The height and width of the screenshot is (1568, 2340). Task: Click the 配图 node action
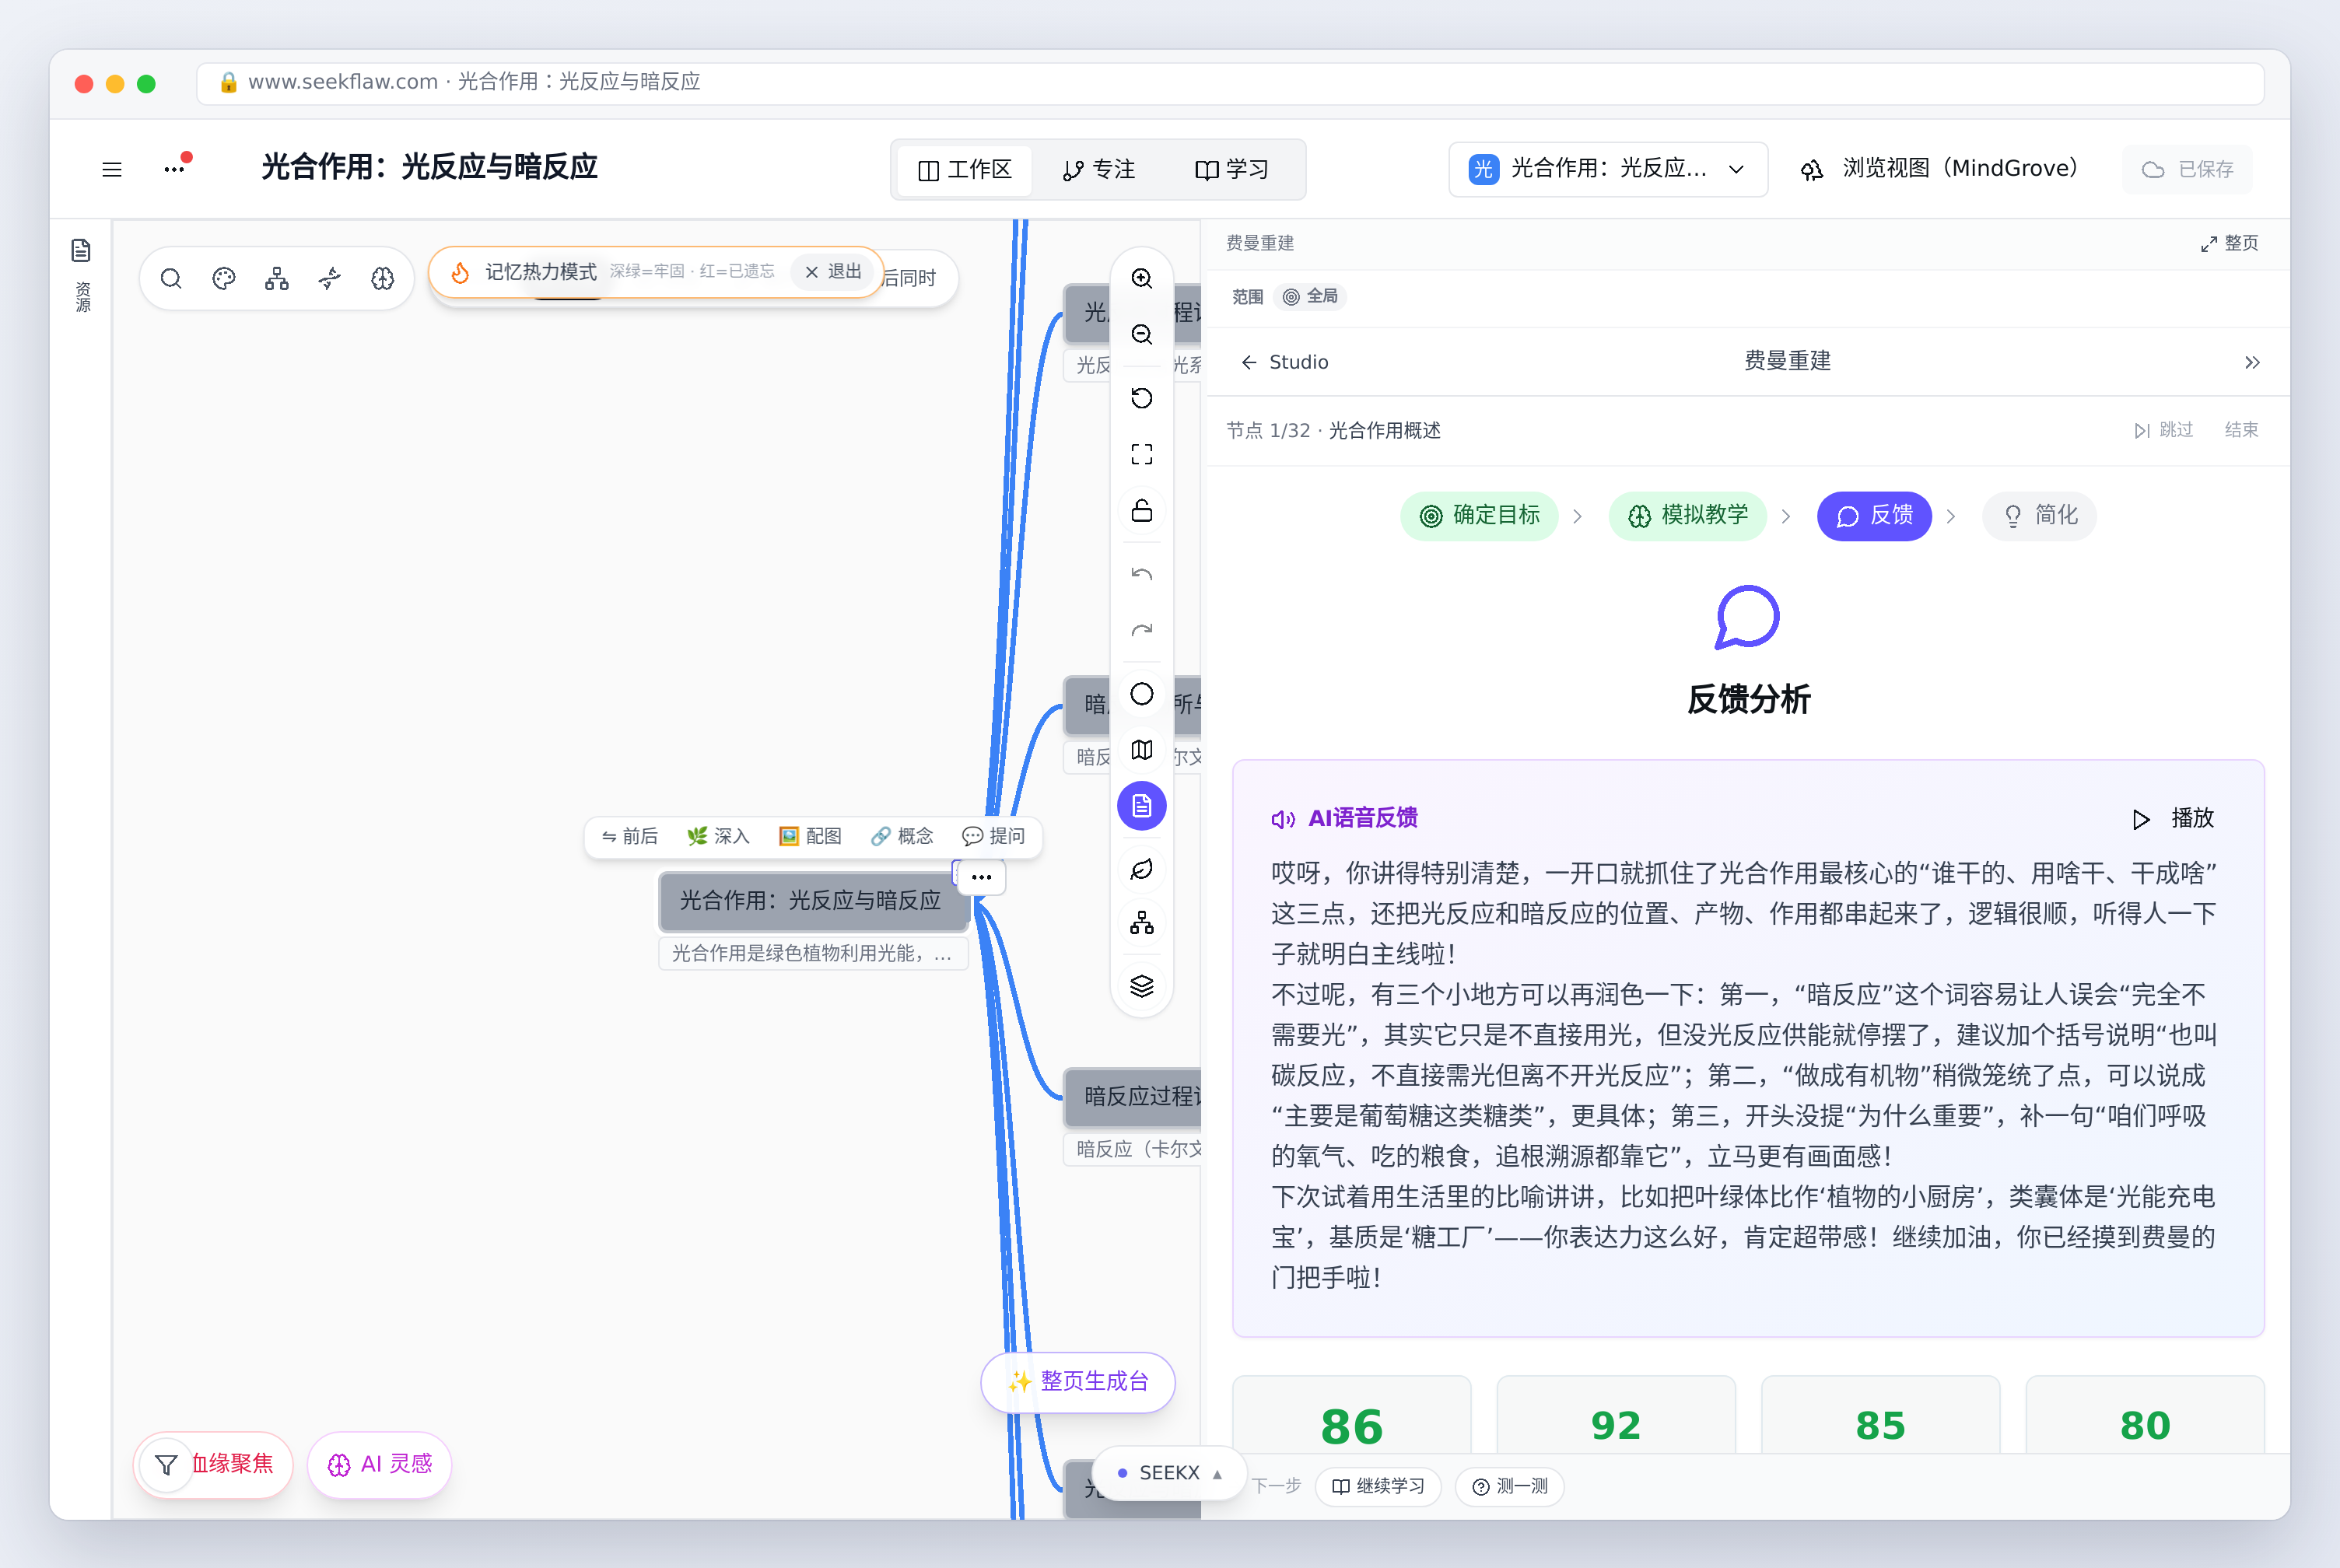point(810,836)
